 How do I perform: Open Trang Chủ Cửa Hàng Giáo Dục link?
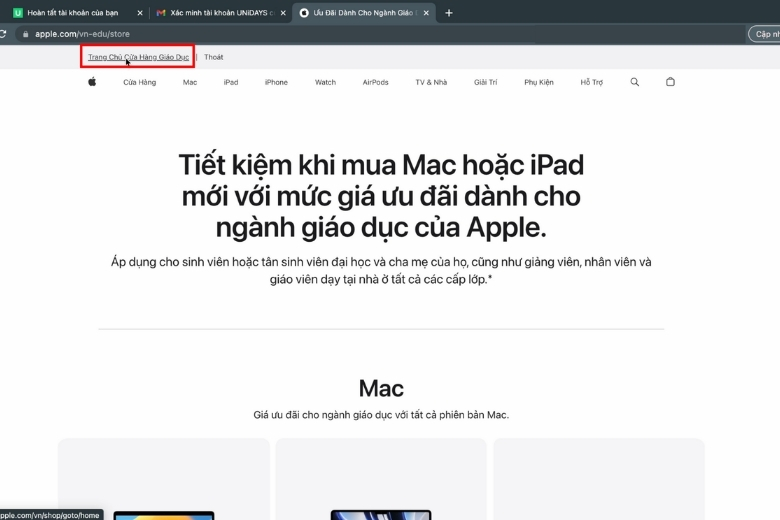point(138,57)
